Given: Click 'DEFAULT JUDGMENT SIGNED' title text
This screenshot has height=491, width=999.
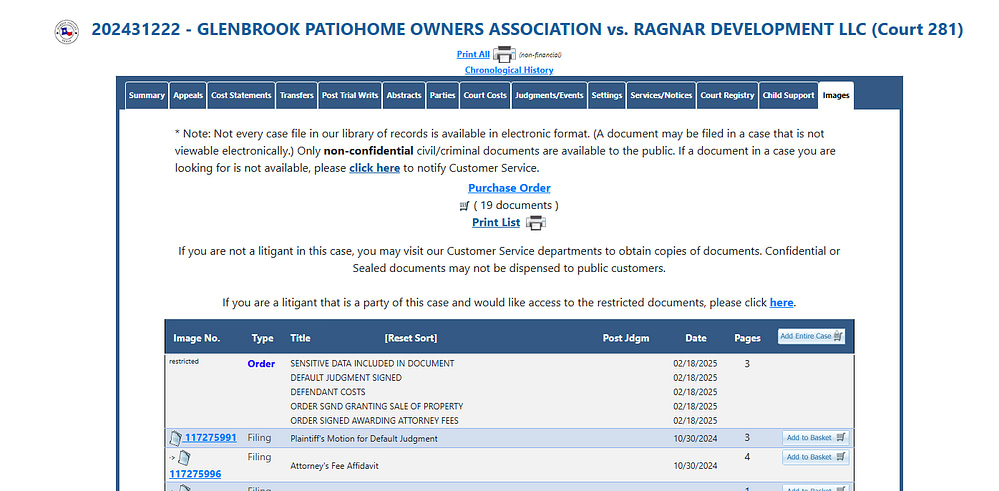Looking at the screenshot, I should 346,378.
